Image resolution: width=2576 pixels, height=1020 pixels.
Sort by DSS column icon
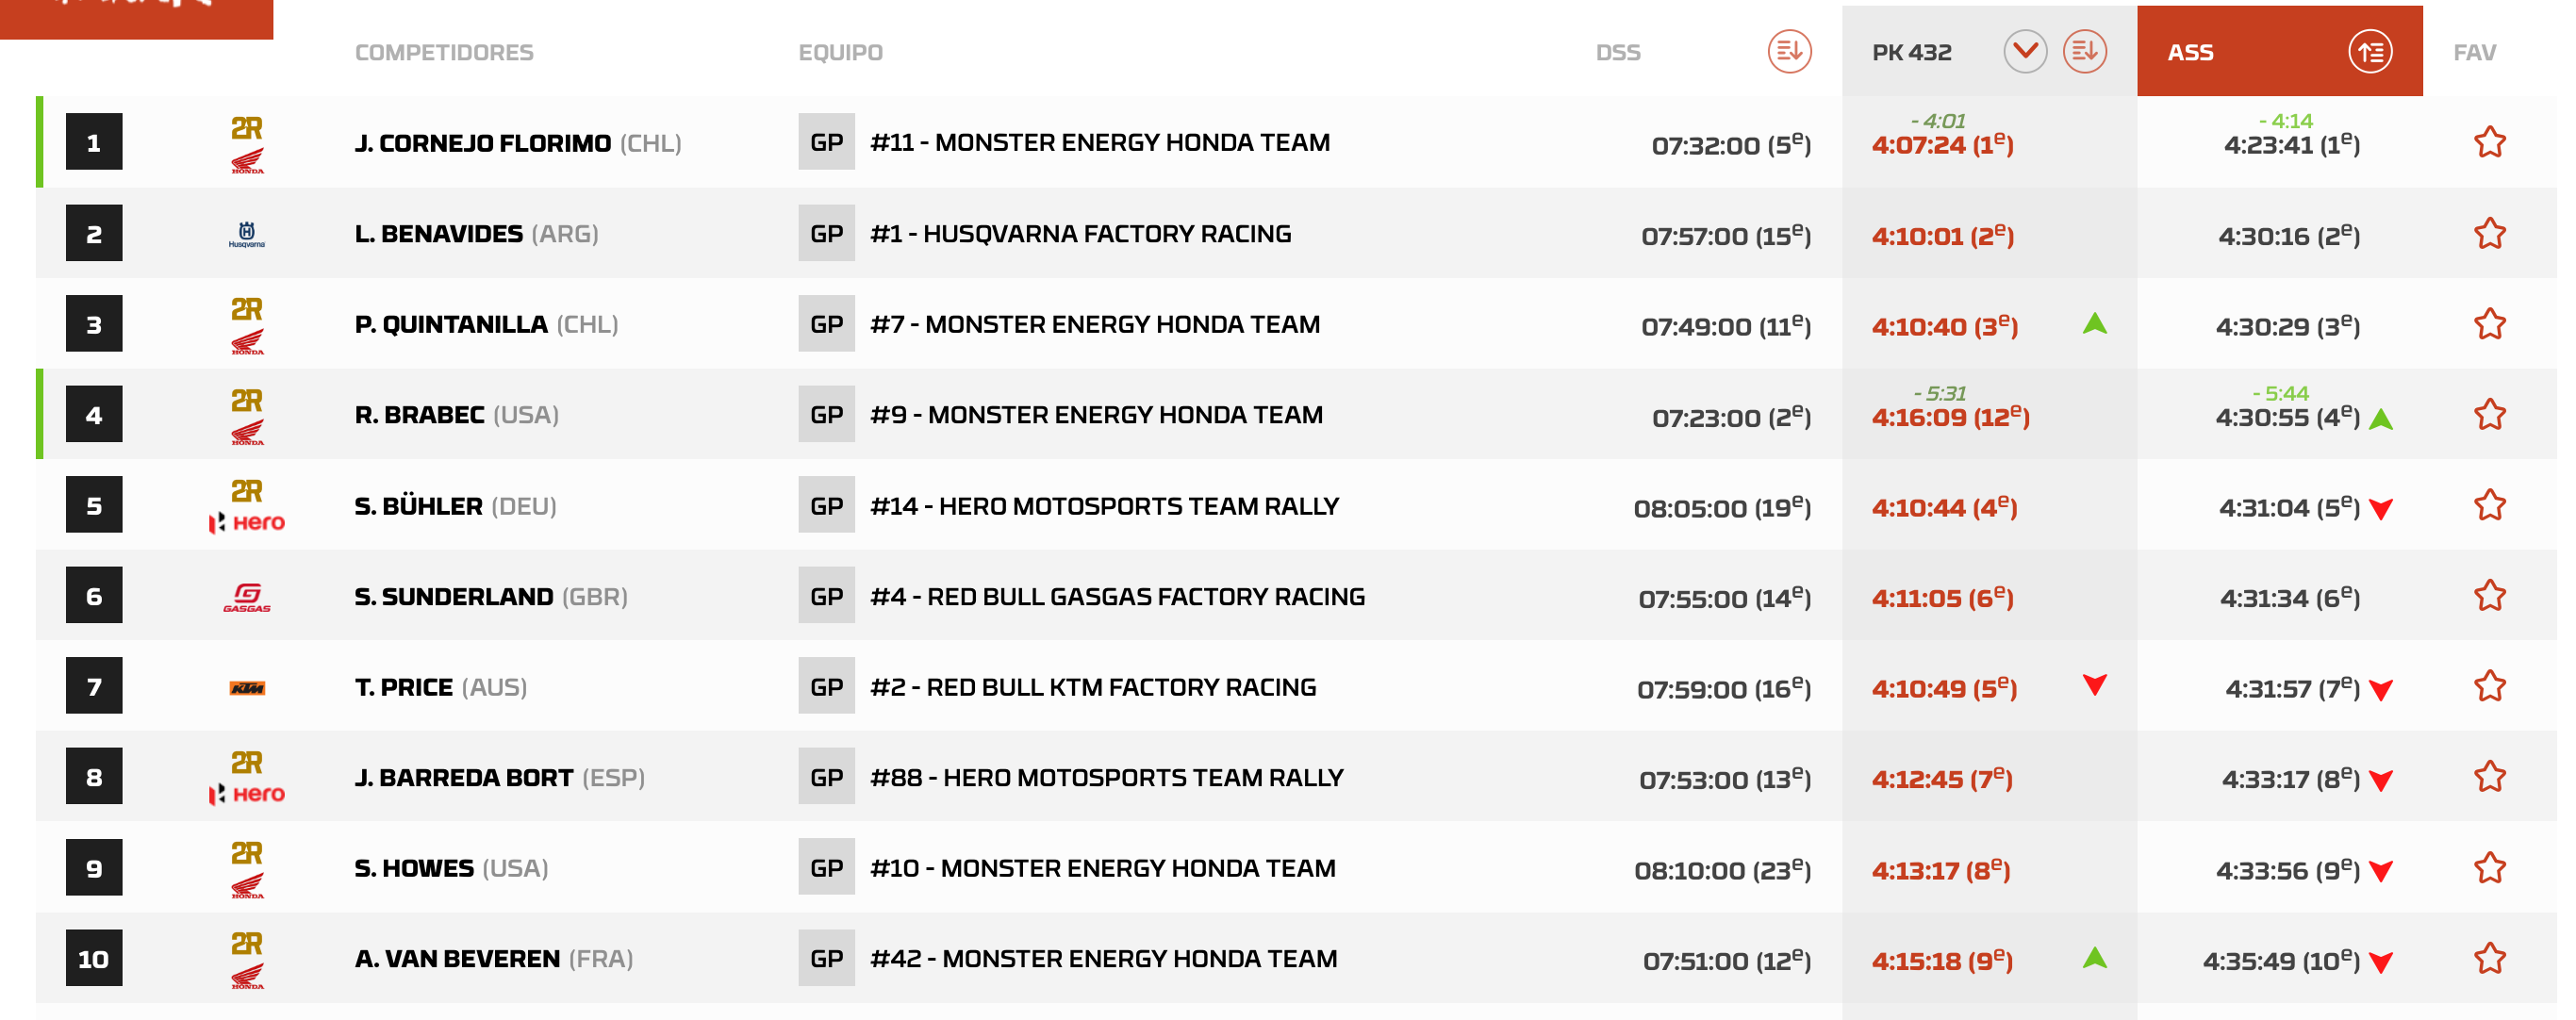tap(1788, 51)
